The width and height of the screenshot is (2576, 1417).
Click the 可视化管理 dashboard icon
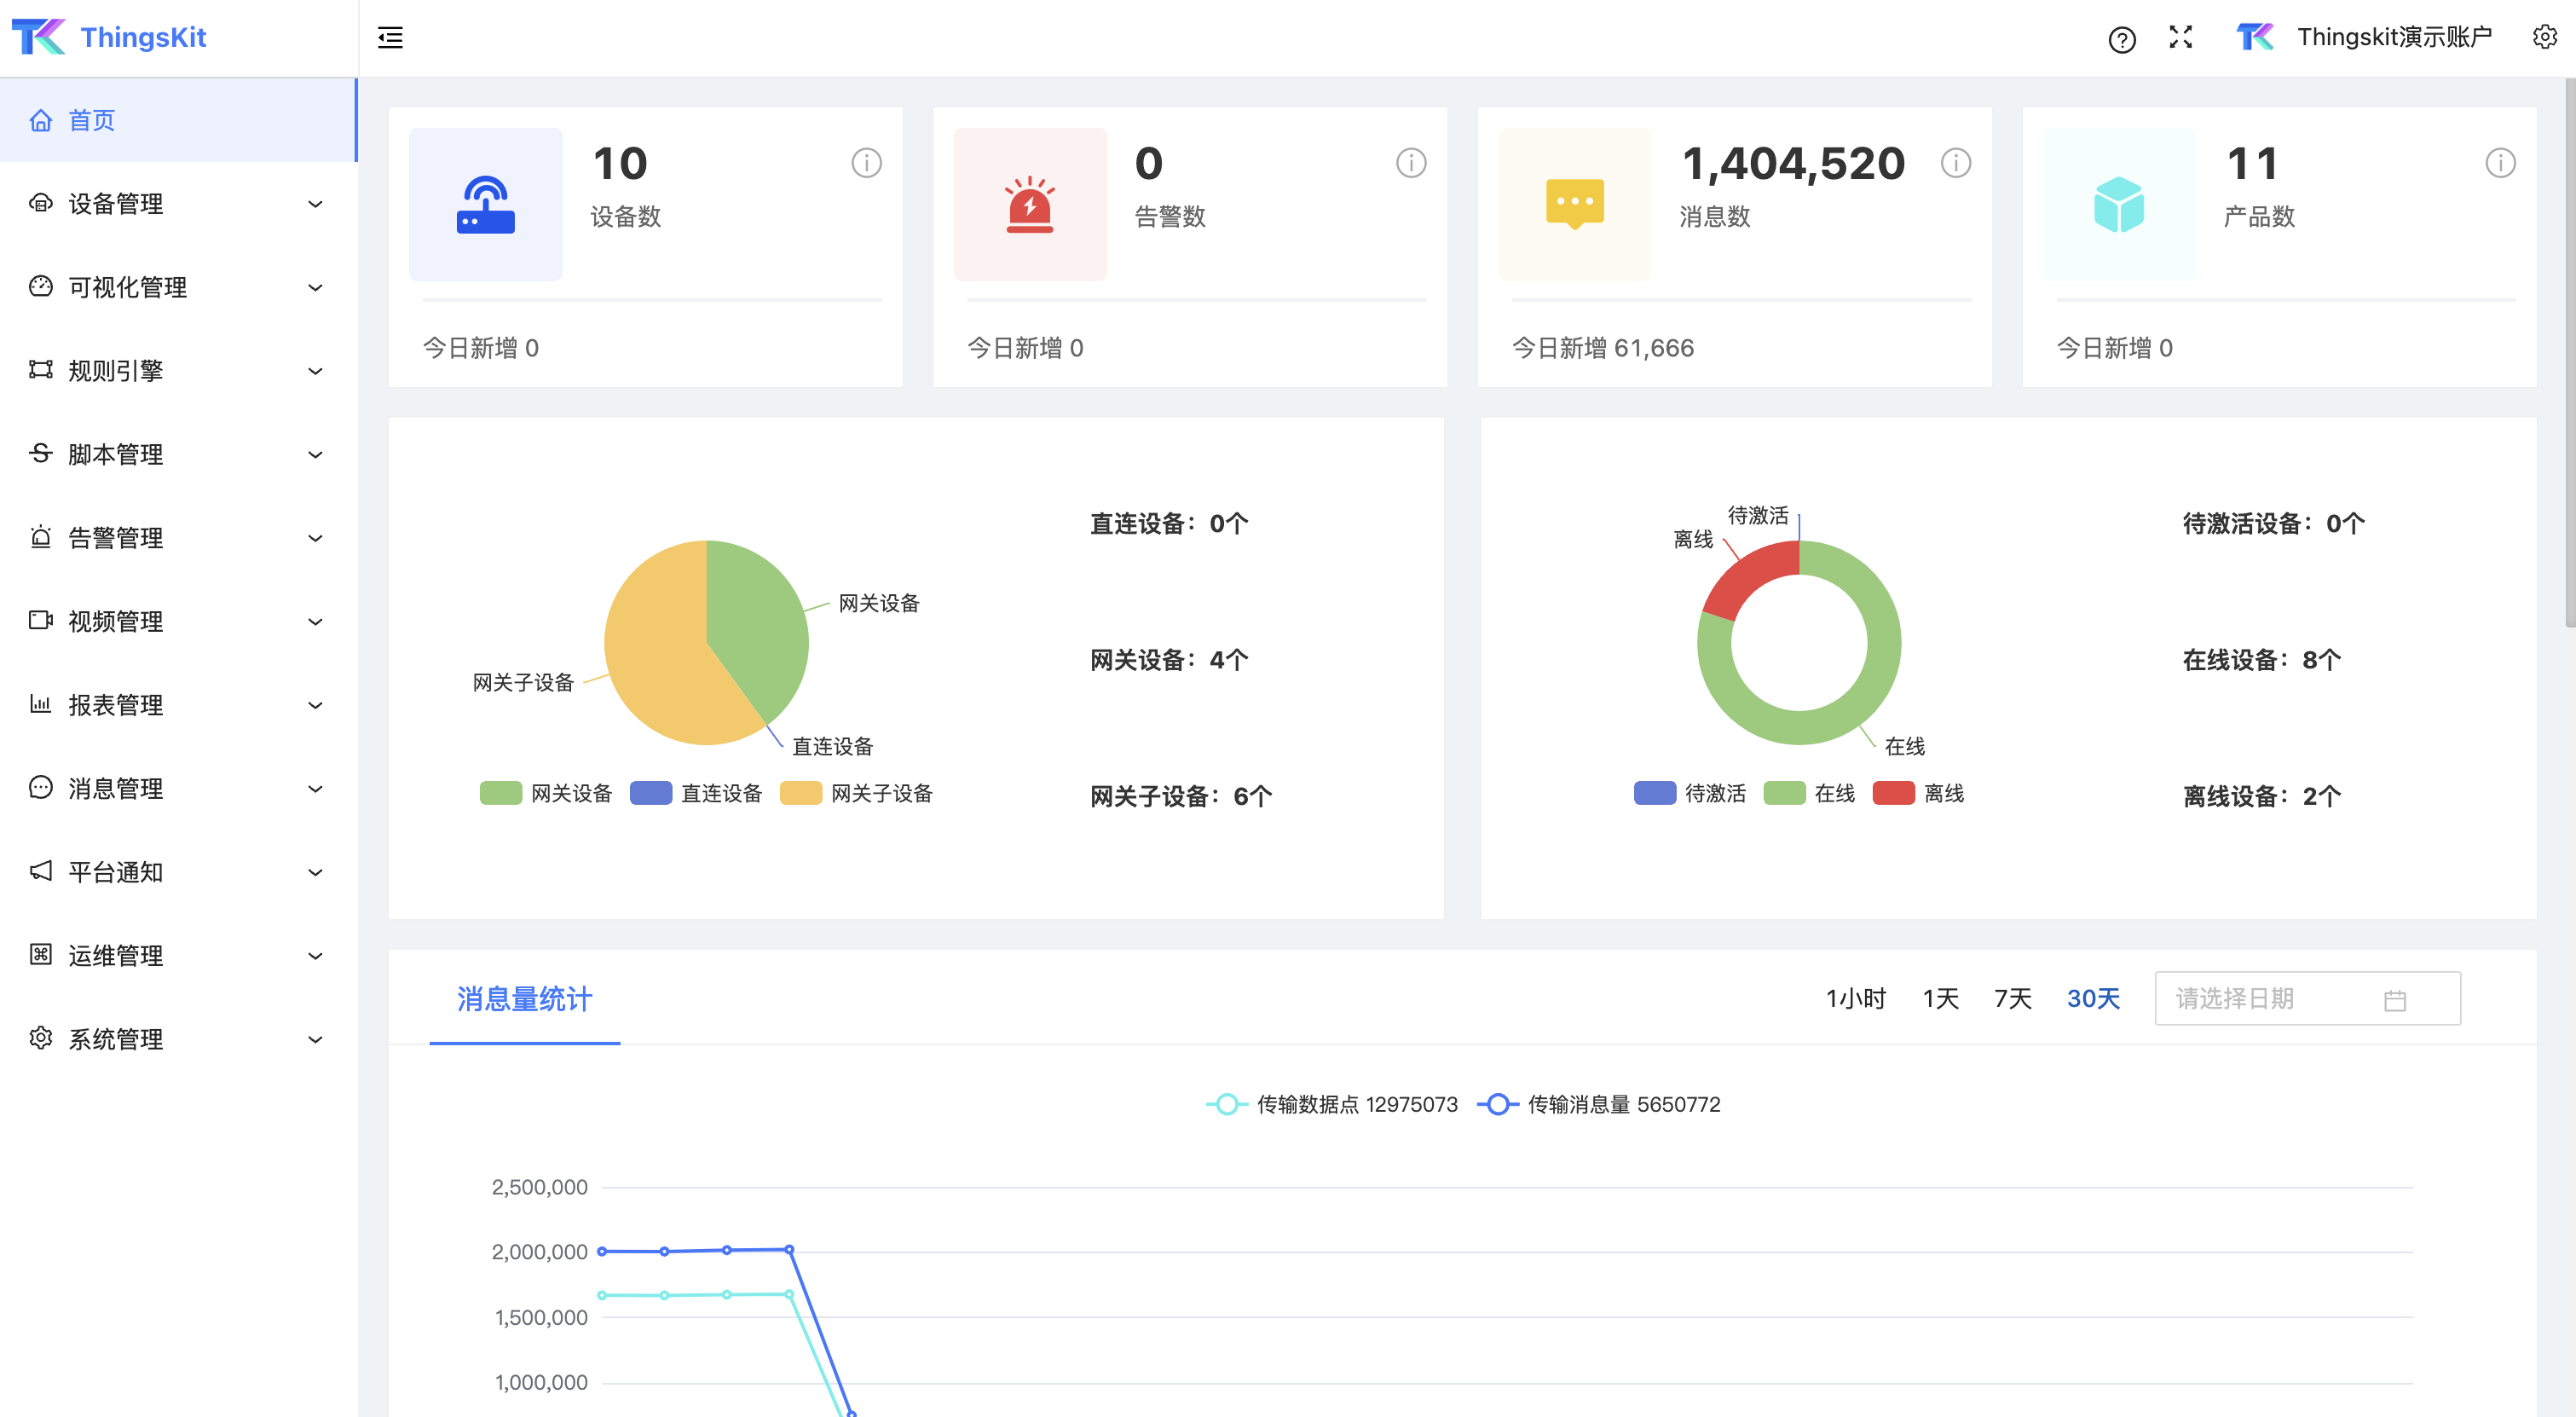tap(40, 287)
